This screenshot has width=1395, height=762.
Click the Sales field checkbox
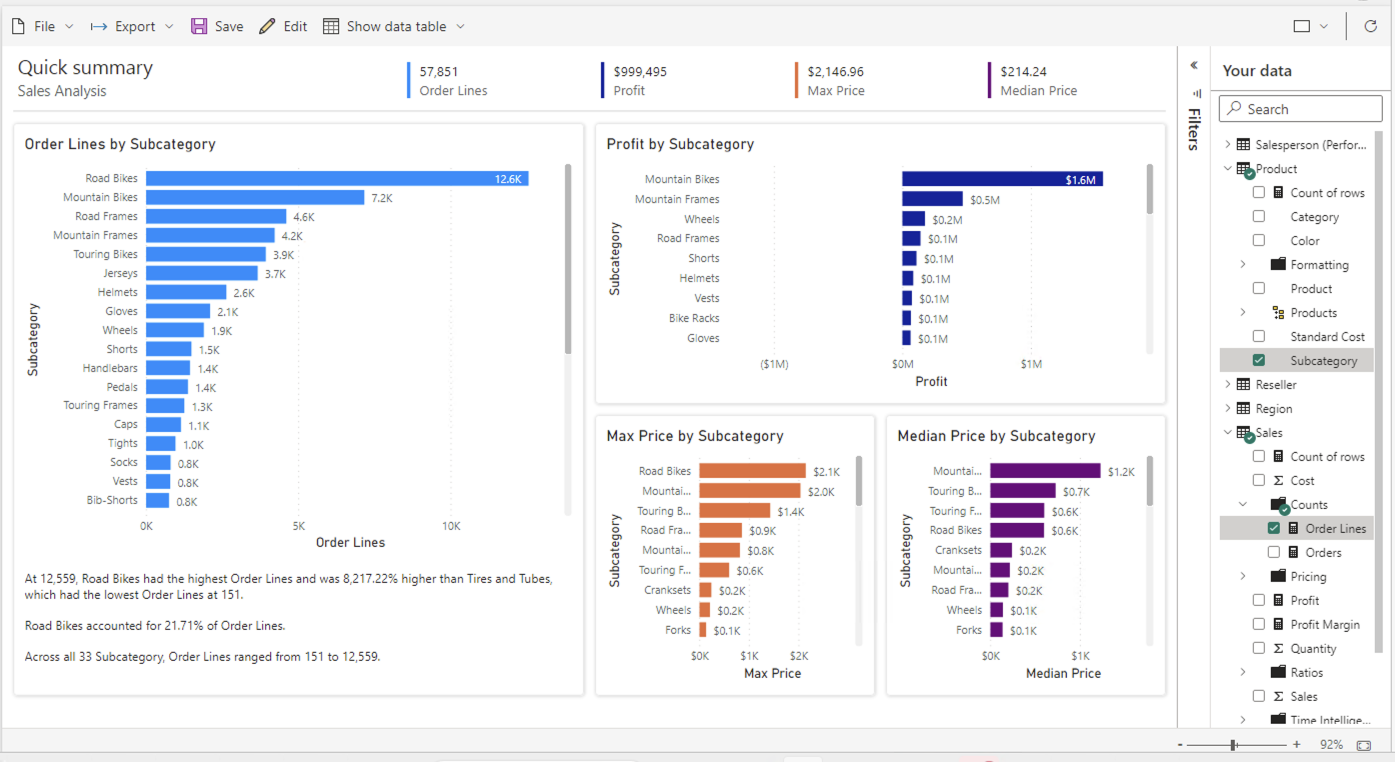(x=1259, y=696)
